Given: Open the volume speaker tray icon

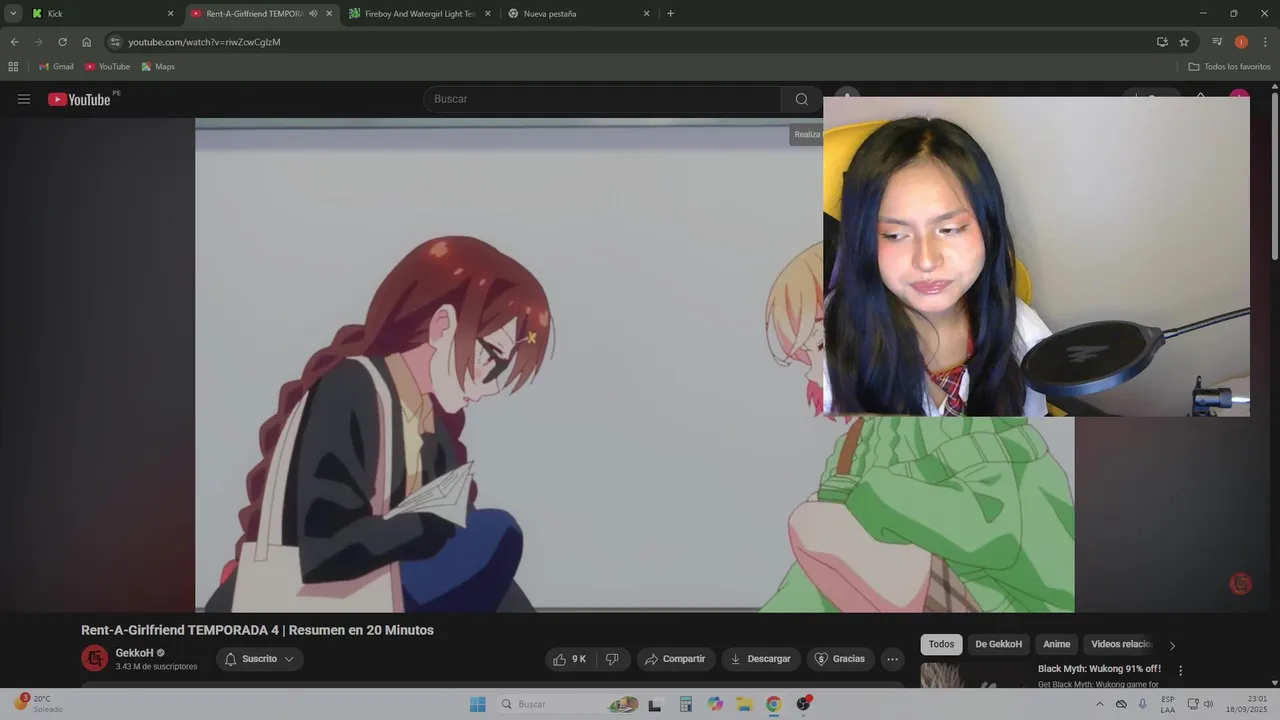Looking at the screenshot, I should pyautogui.click(x=1208, y=704).
